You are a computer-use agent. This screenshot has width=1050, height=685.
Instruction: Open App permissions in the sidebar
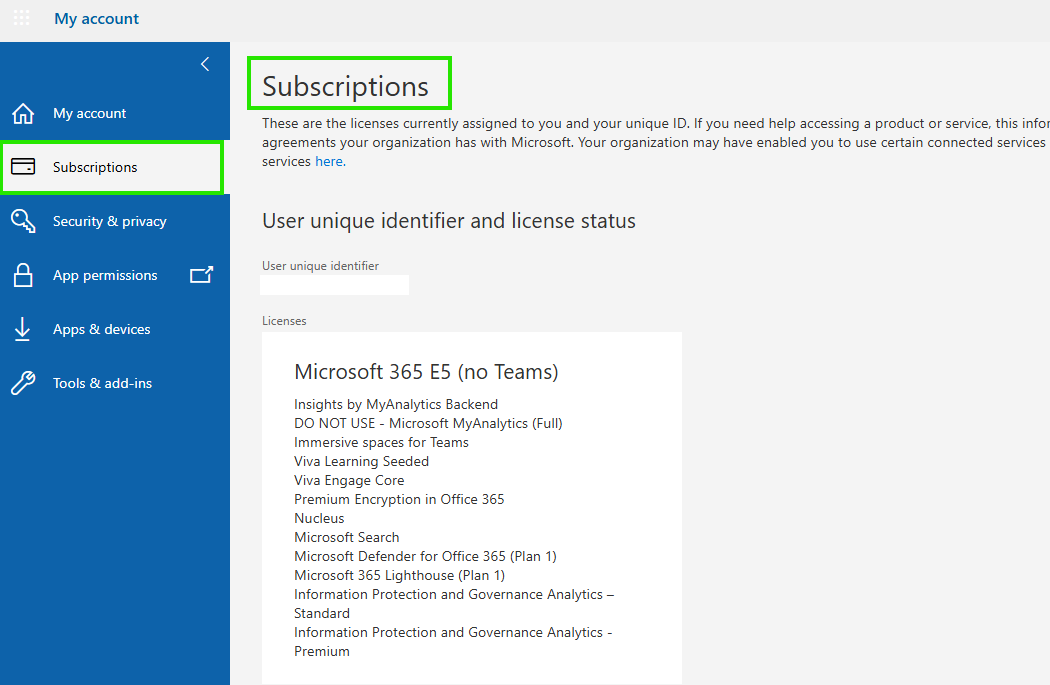pos(115,275)
